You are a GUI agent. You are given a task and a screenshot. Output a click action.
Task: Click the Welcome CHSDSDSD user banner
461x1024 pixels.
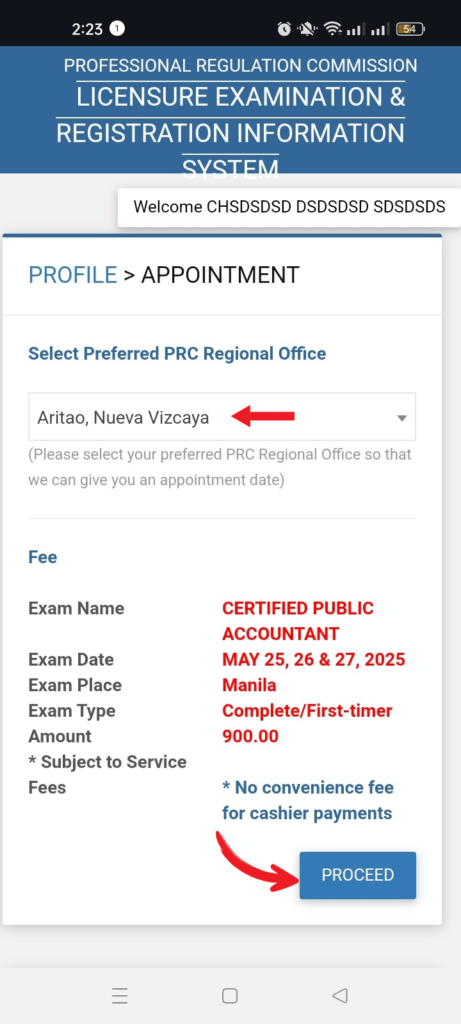289,207
